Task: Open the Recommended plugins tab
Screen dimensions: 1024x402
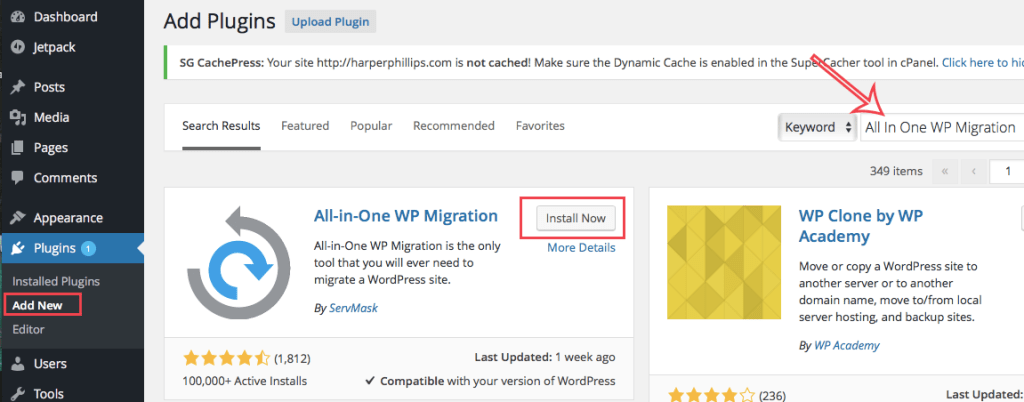Action: coord(453,126)
